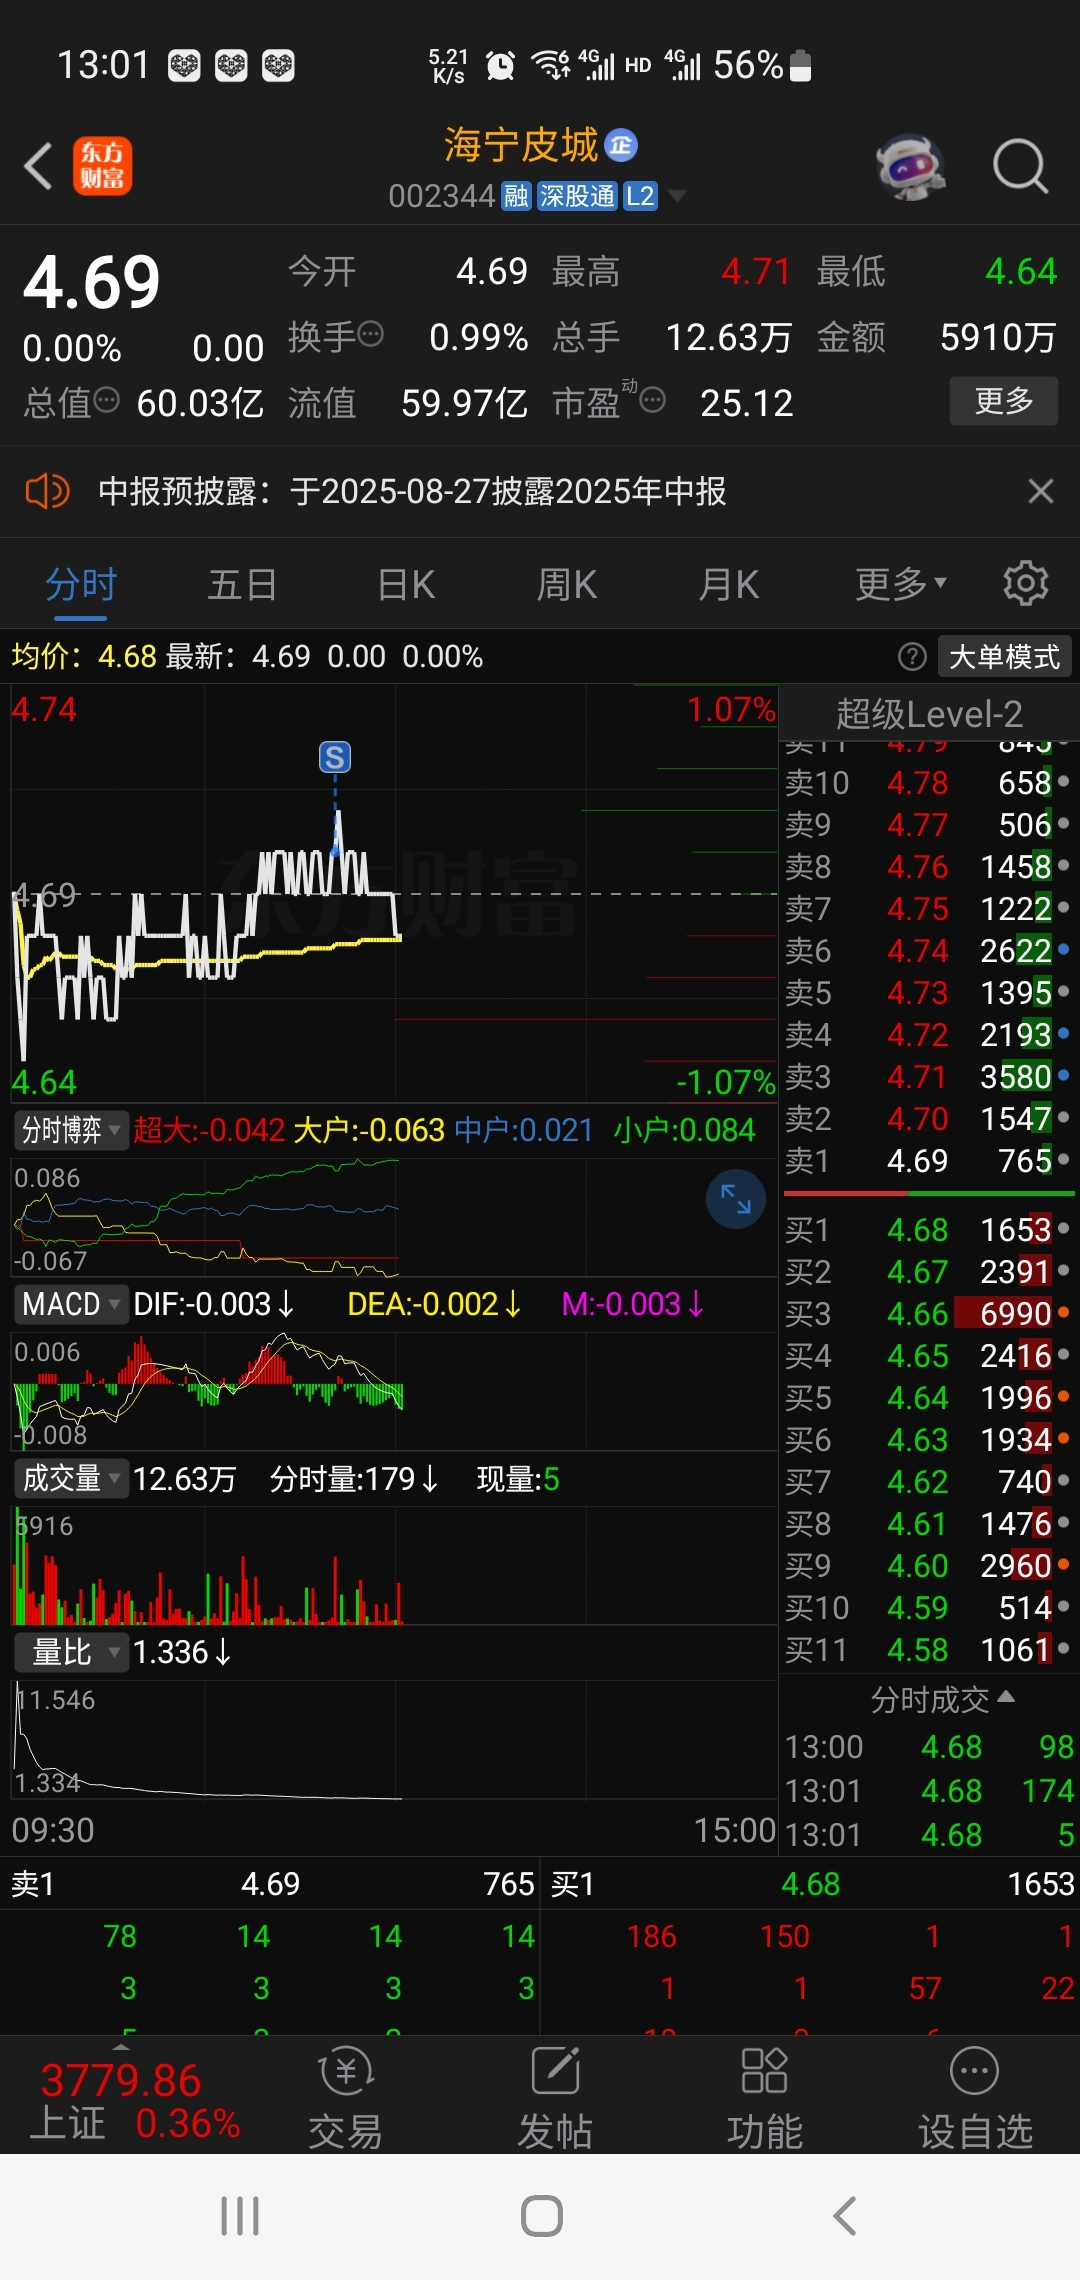Expand the MACD indicator dropdown
Image resolution: width=1080 pixels, height=2280 pixels.
pyautogui.click(x=72, y=1304)
